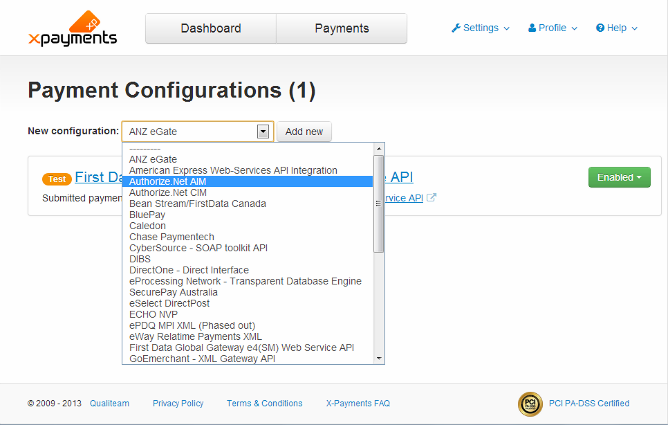Image resolution: width=668 pixels, height=425 pixels.
Task: Open the green Enabled status dropdown
Action: pos(619,177)
